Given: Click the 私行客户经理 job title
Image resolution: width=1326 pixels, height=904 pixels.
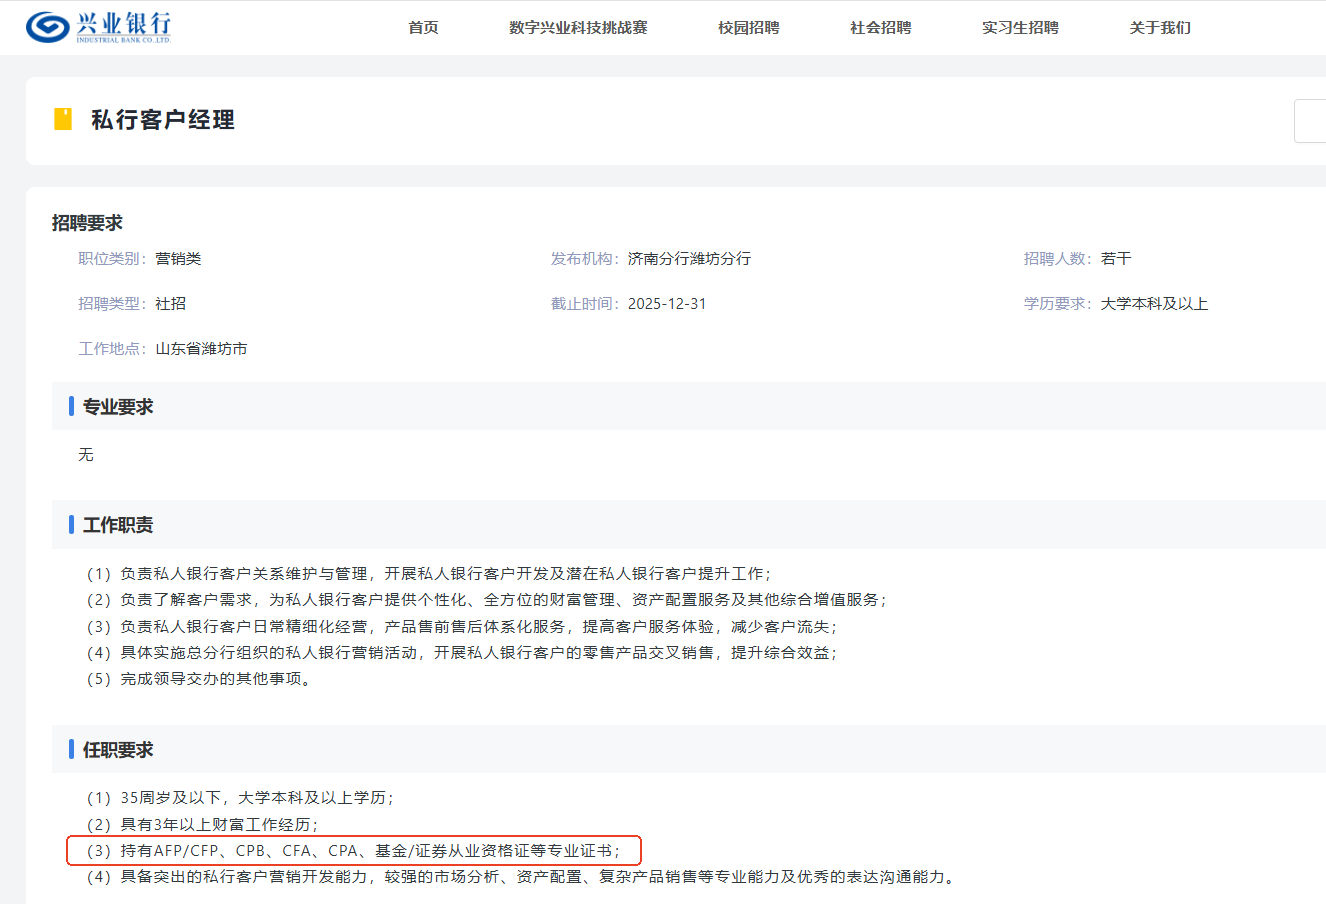Looking at the screenshot, I should [163, 120].
